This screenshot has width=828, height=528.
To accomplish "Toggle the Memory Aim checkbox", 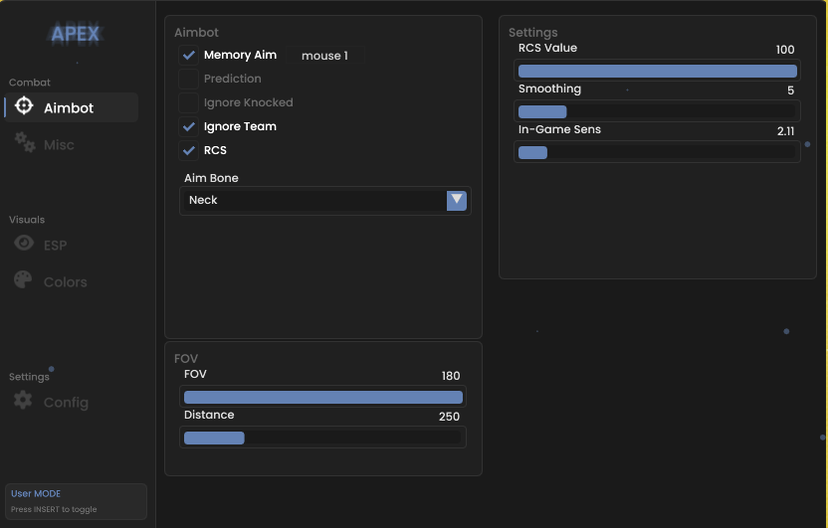I will [189, 56].
